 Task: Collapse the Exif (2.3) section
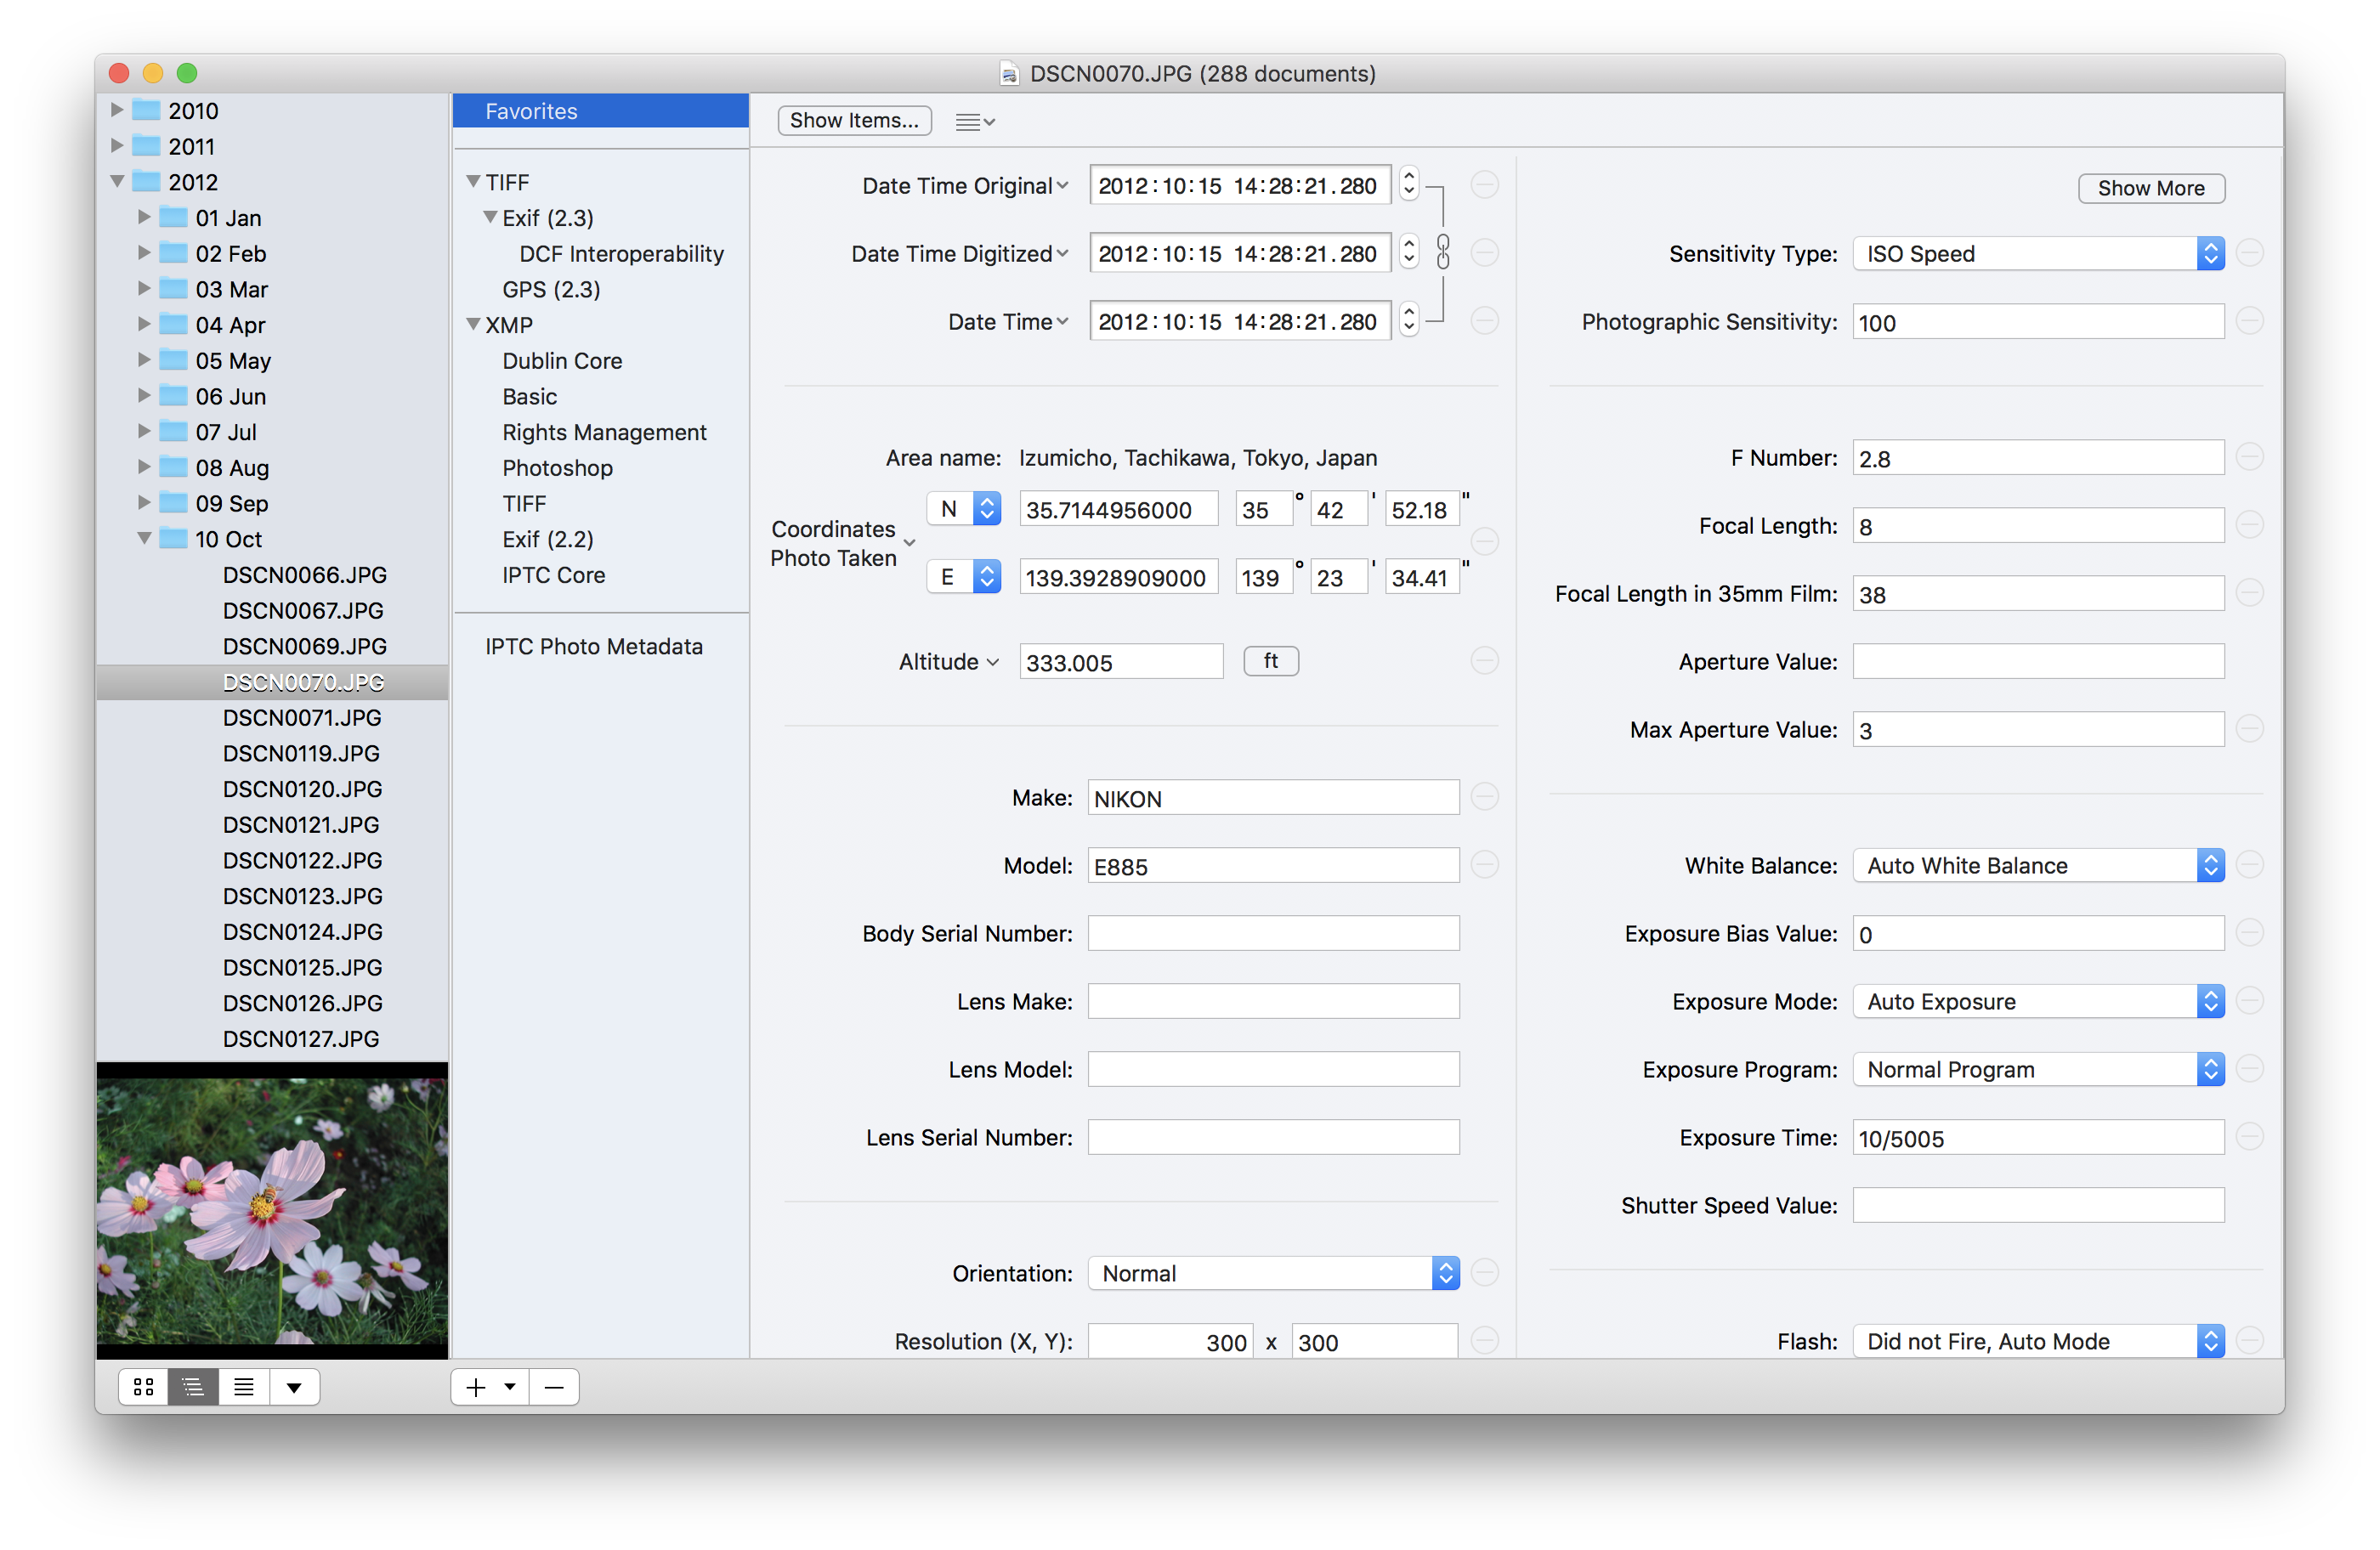coord(490,217)
